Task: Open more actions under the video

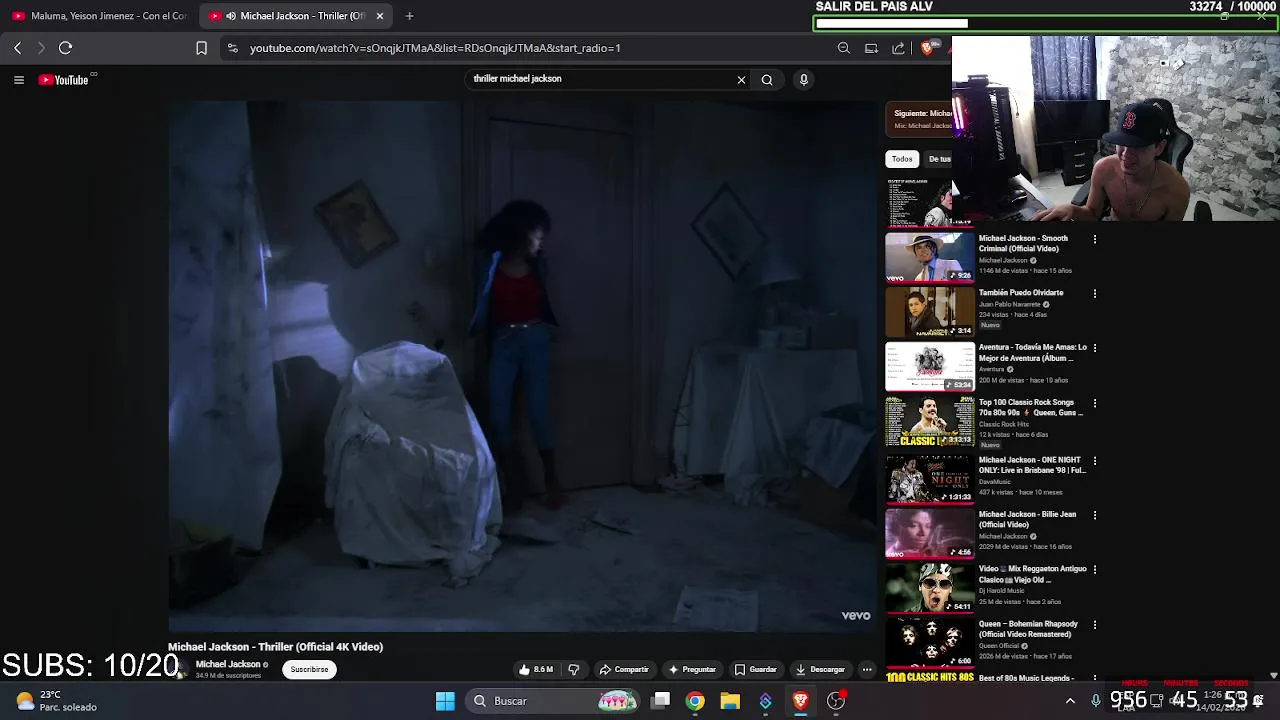Action: pyautogui.click(x=867, y=670)
